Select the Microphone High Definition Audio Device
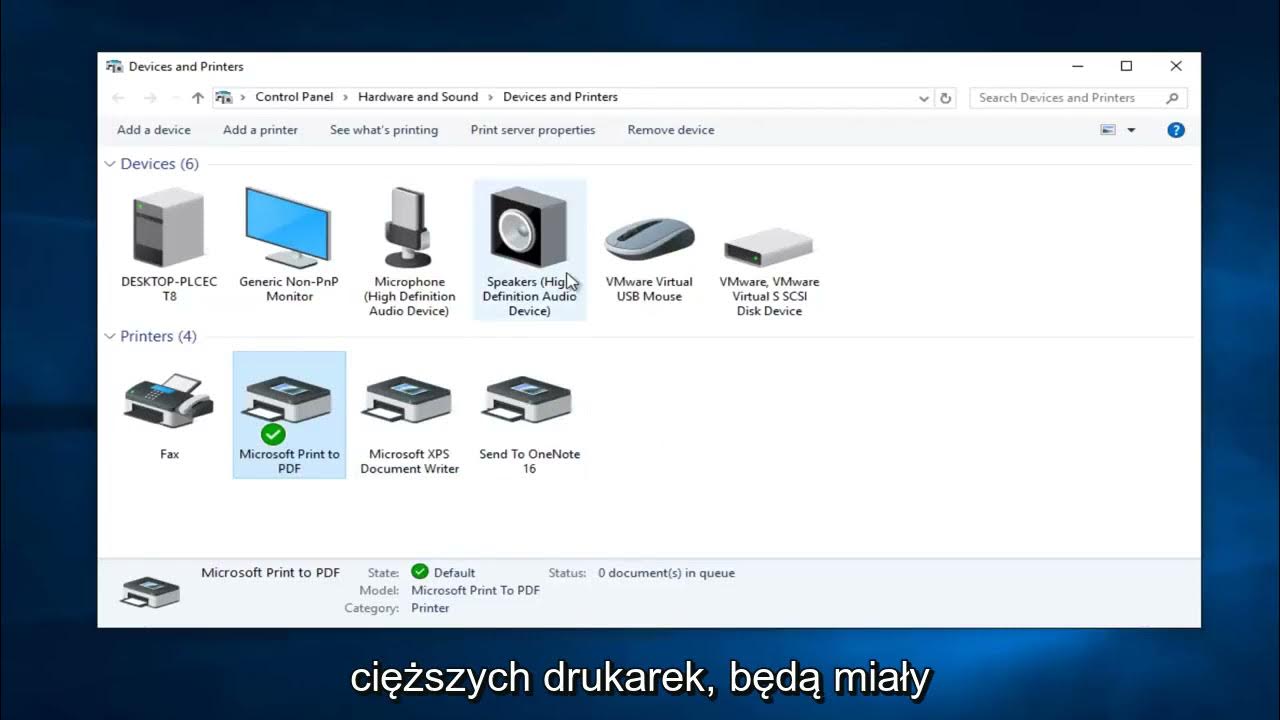This screenshot has height=720, width=1280. pyautogui.click(x=409, y=251)
